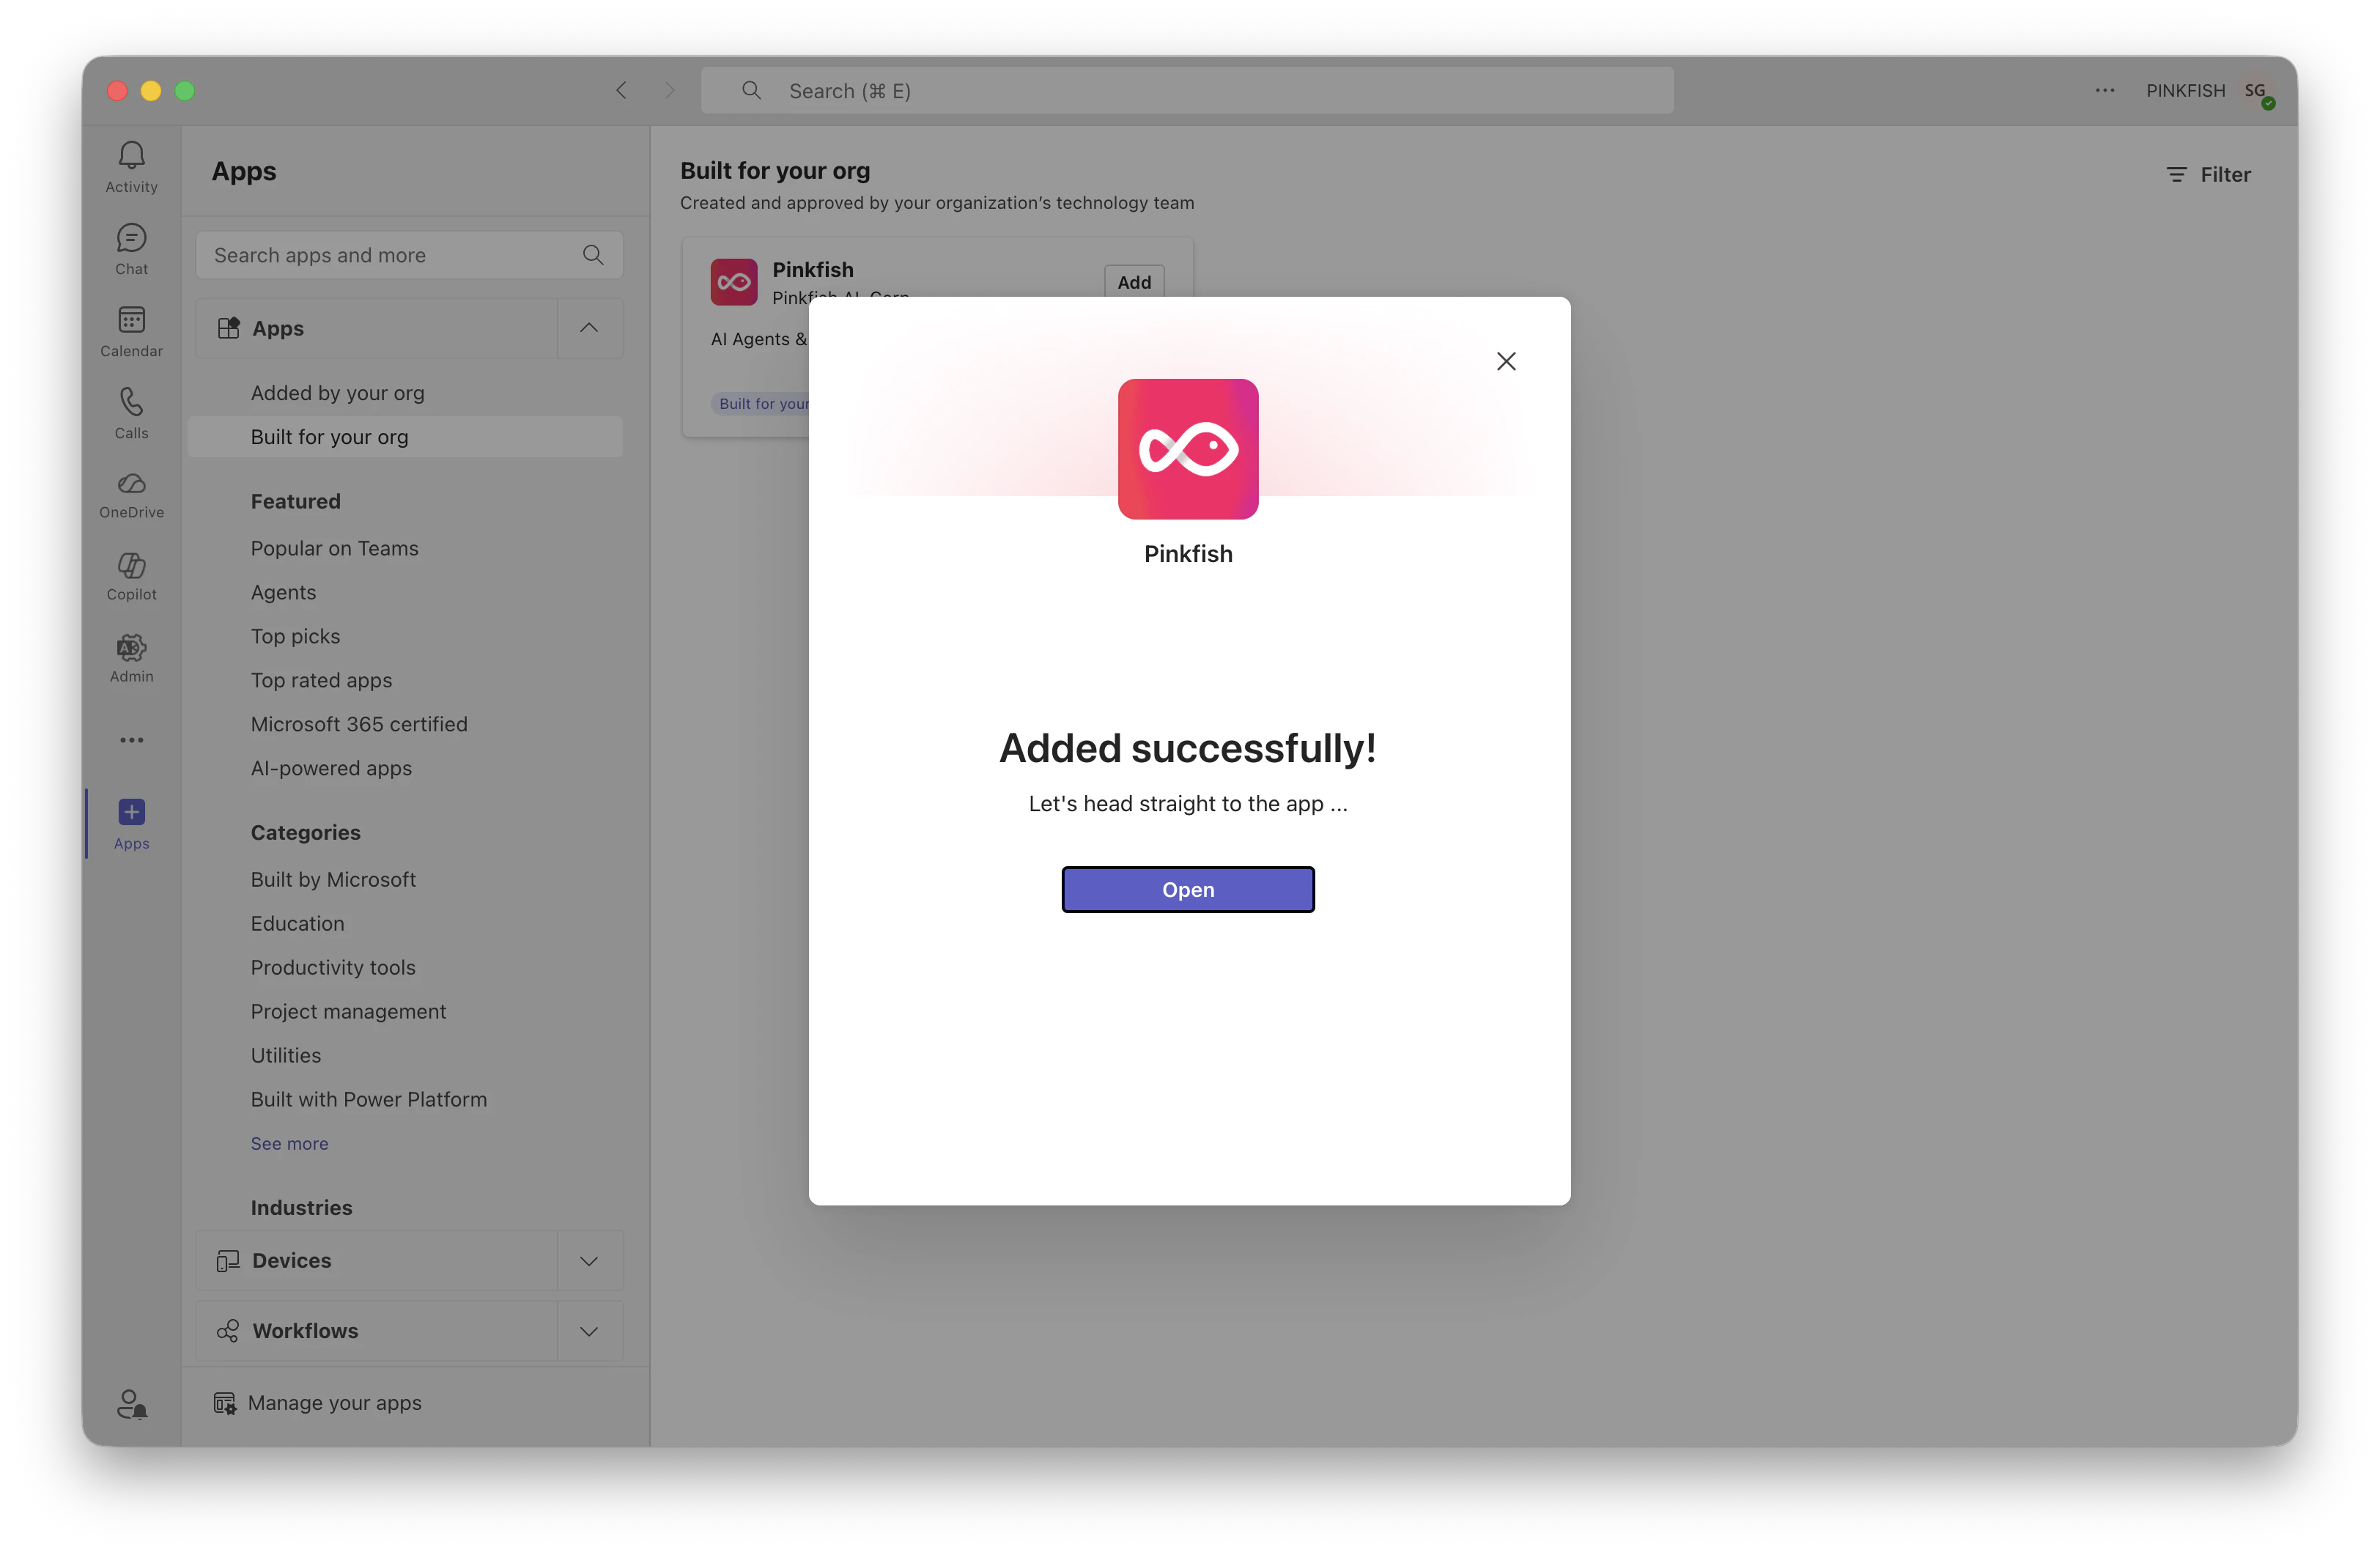Expand the Workflows section

589,1331
